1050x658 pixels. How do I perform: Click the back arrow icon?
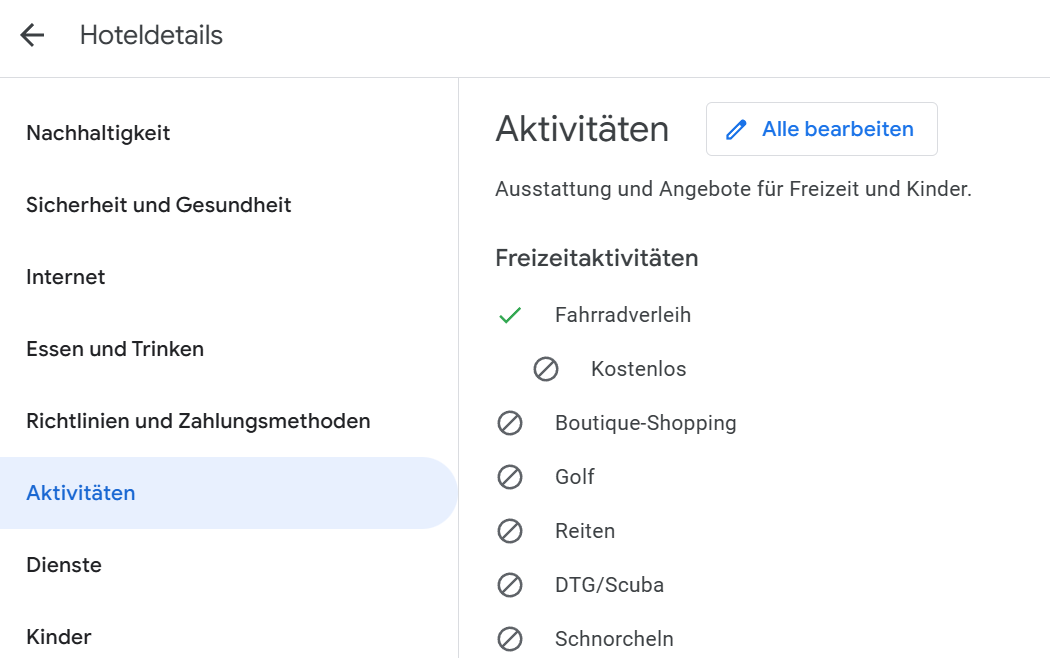32,36
